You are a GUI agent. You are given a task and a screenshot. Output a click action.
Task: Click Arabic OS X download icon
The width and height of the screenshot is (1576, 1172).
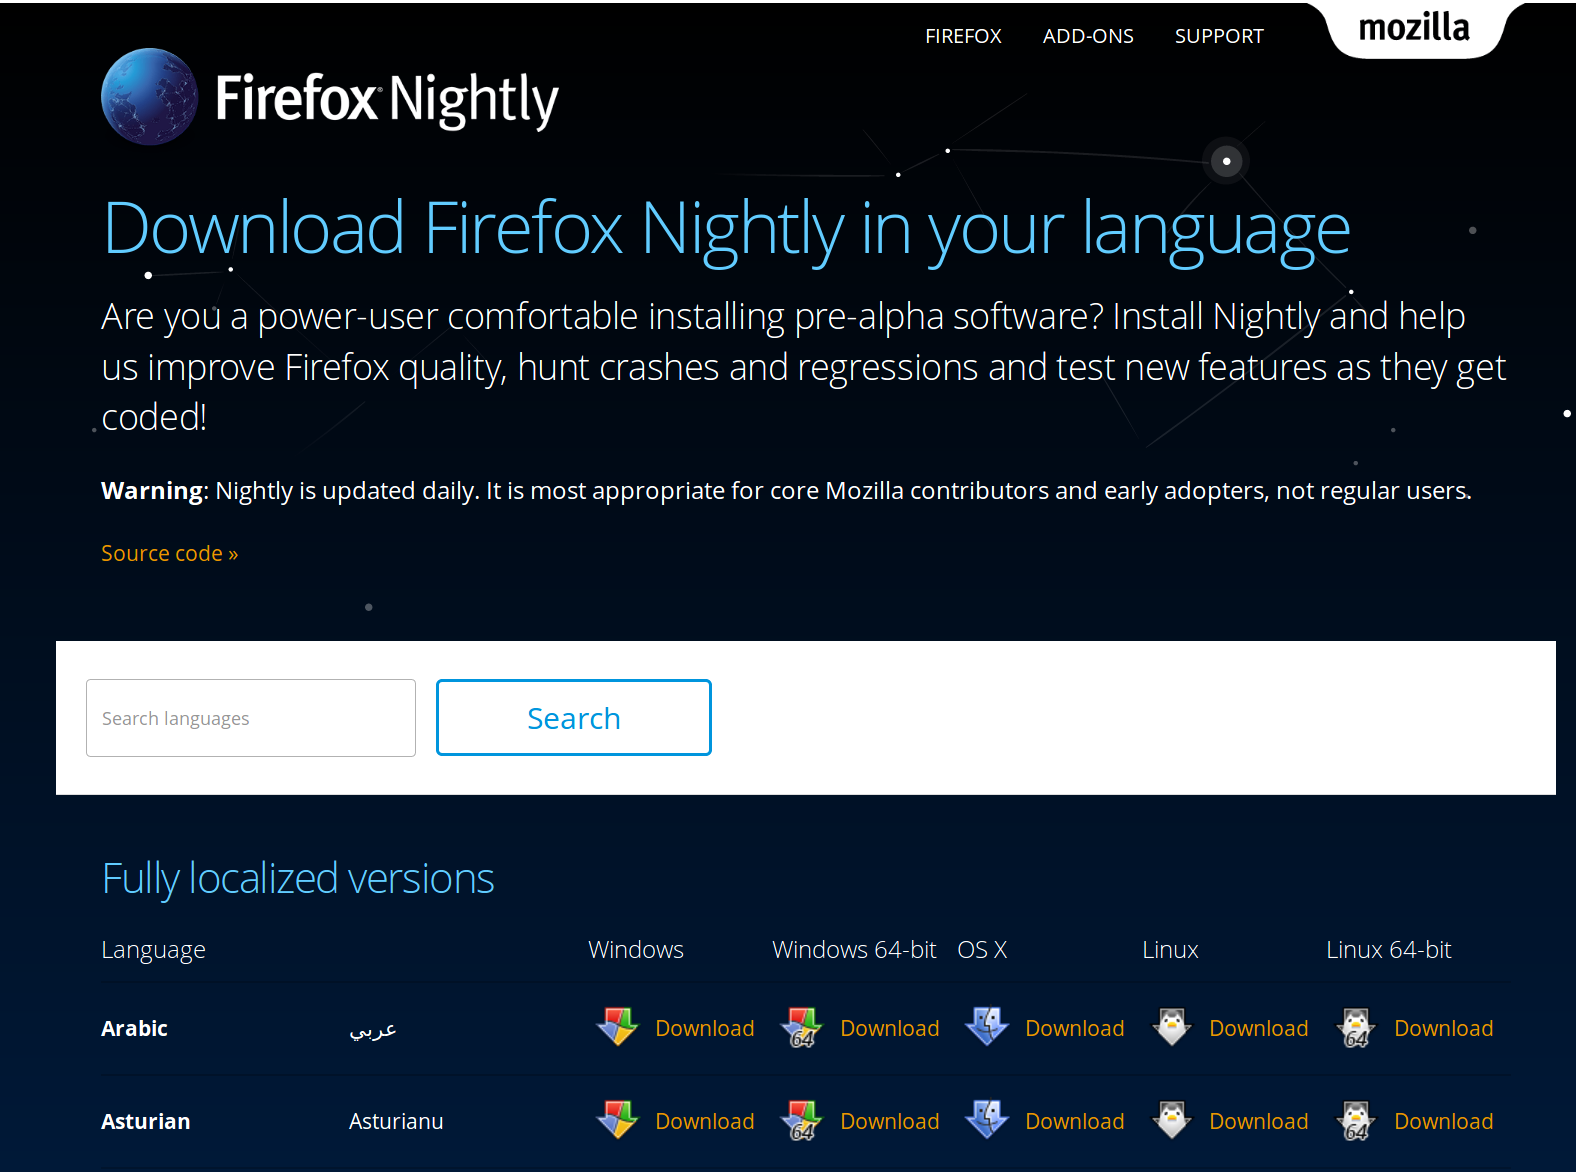tap(987, 1027)
